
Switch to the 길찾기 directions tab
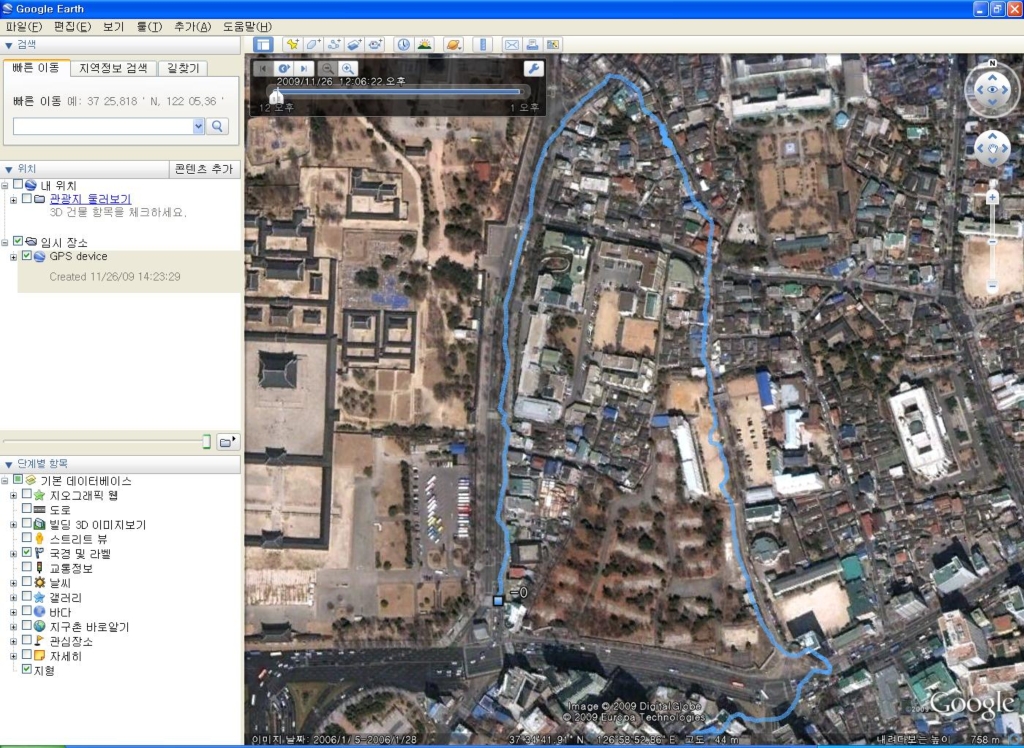(183, 68)
